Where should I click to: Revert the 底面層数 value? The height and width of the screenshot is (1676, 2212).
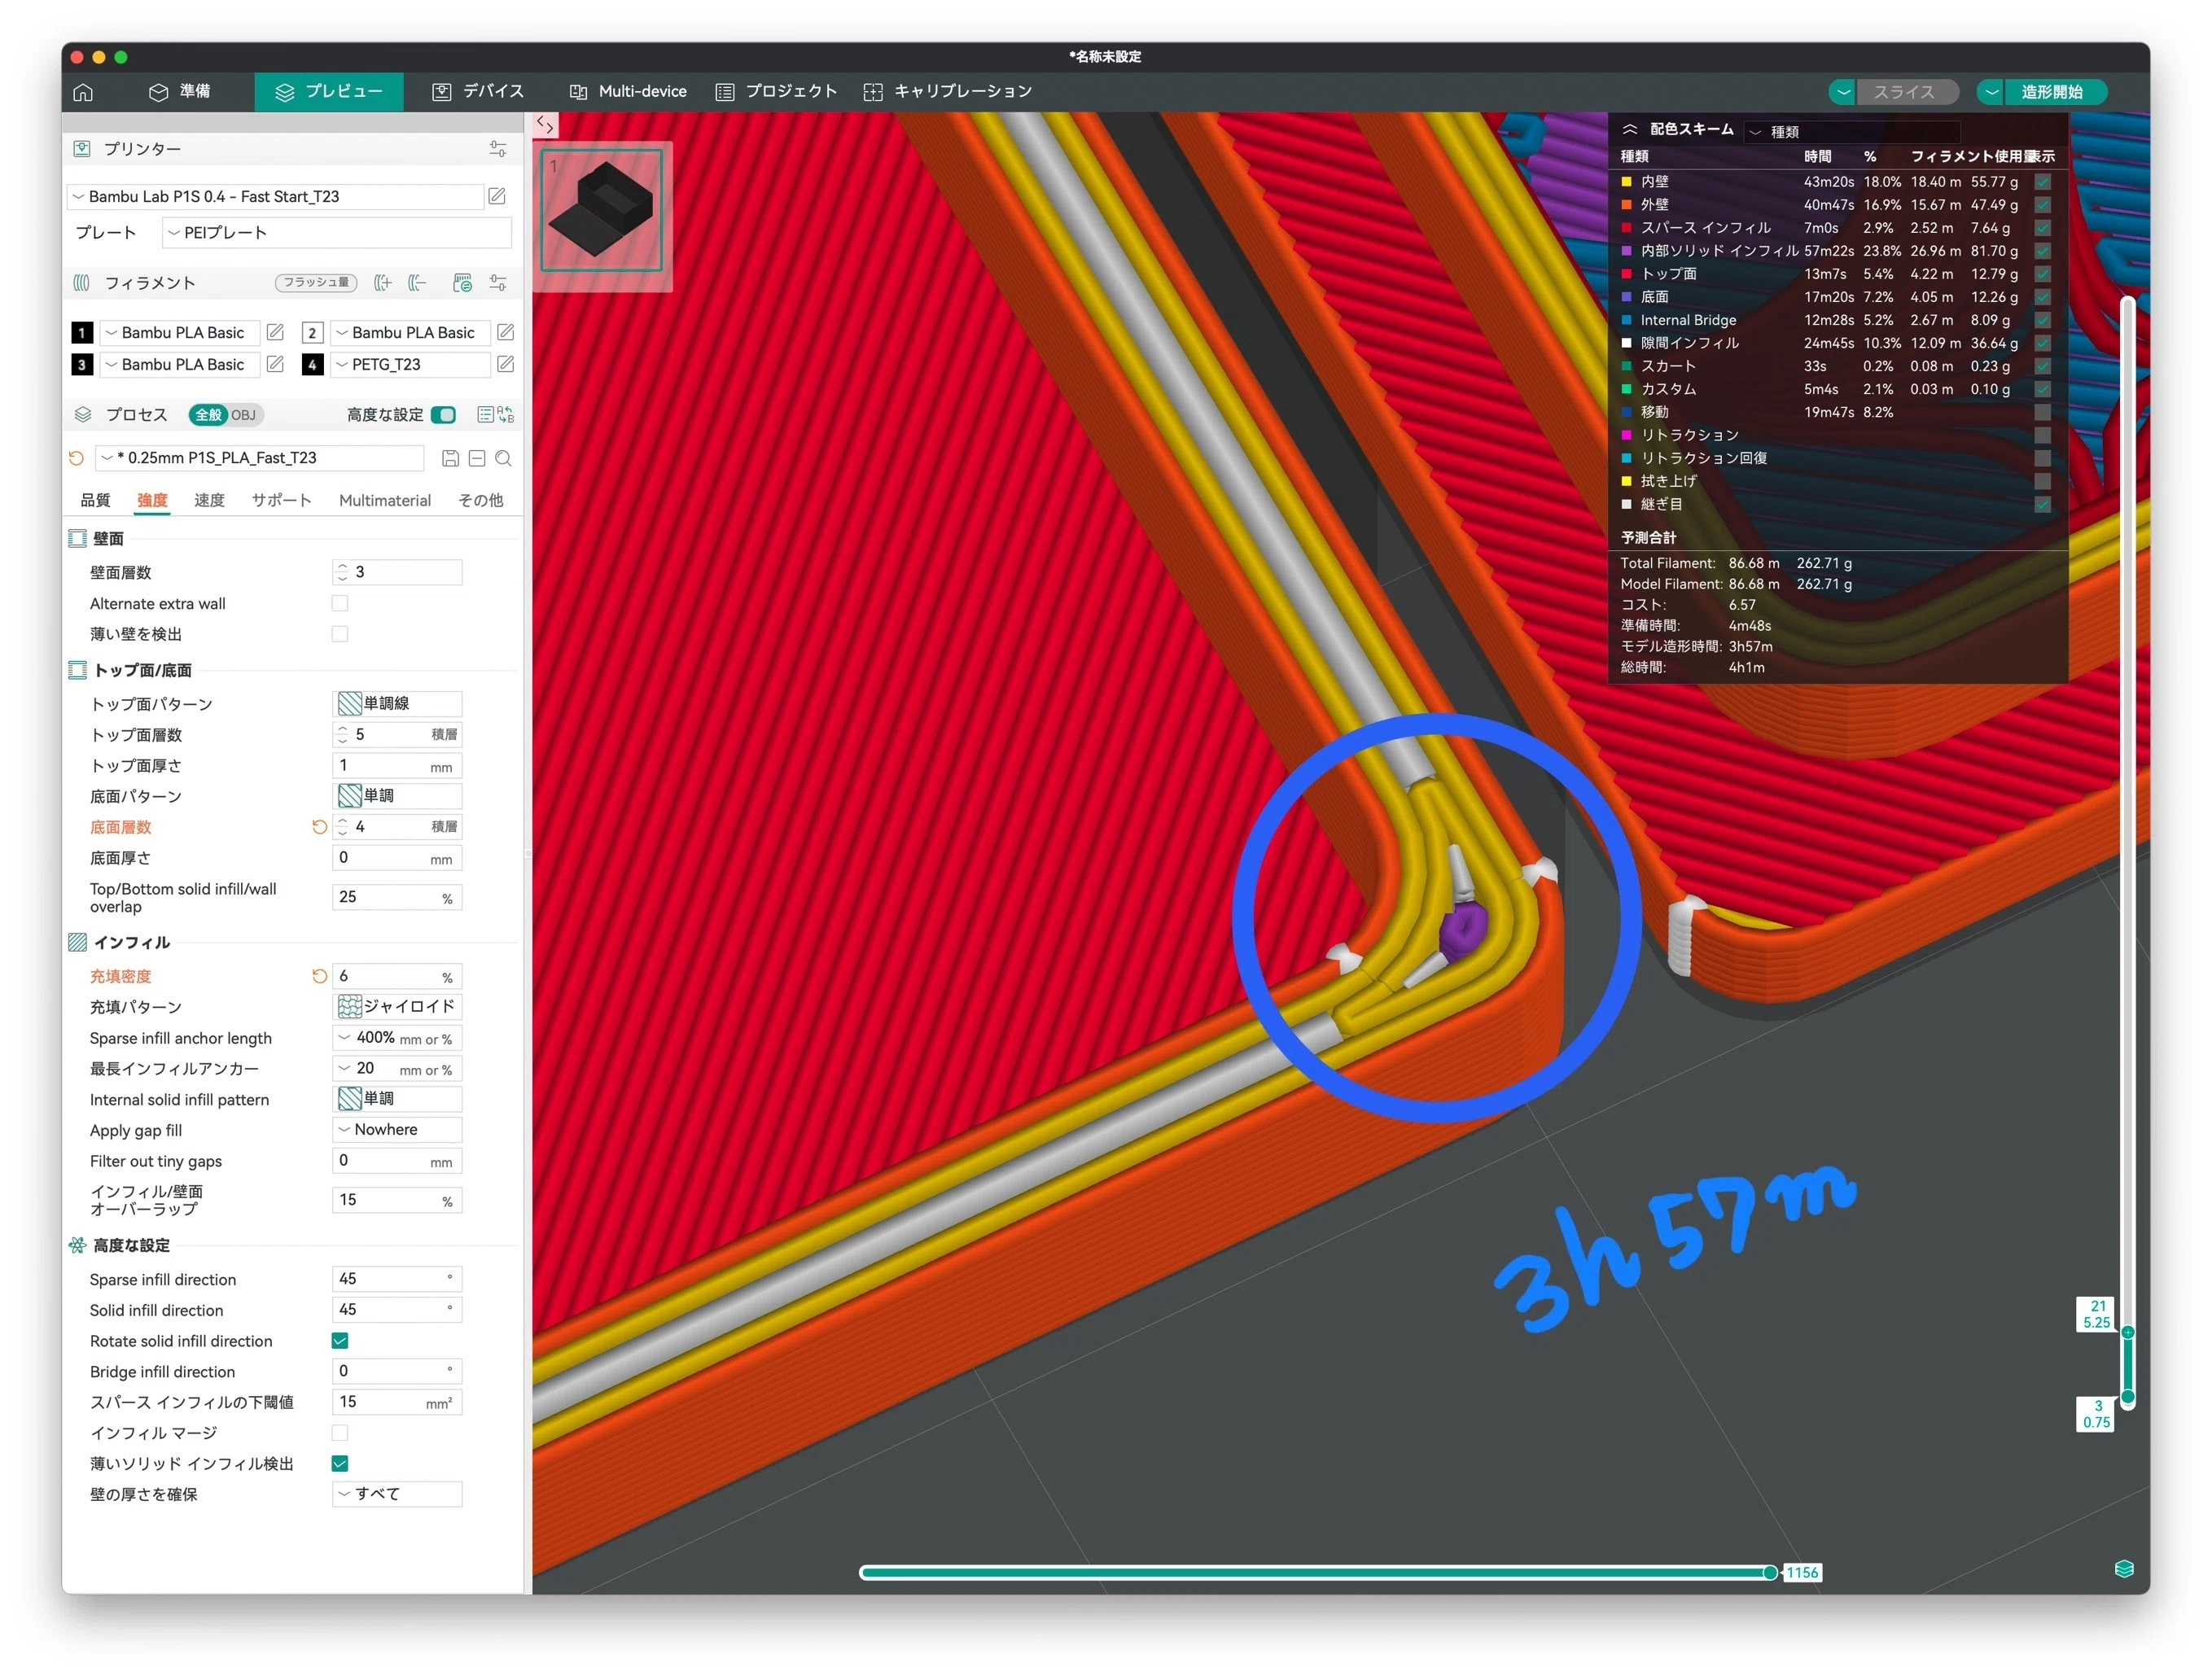(319, 827)
